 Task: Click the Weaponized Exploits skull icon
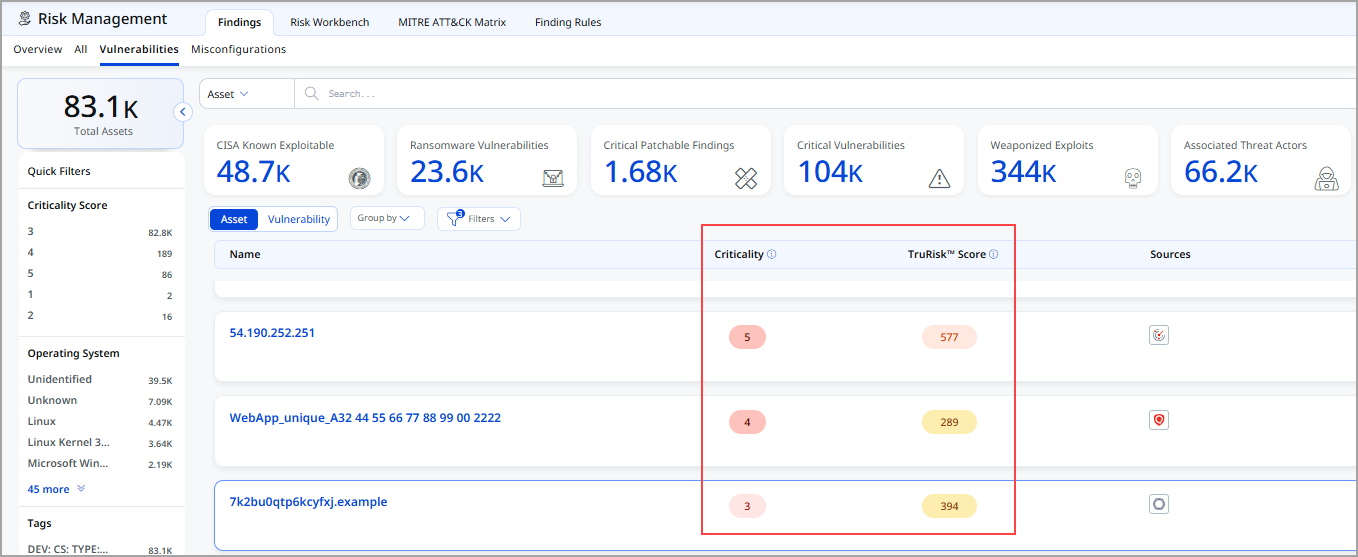coord(1132,178)
